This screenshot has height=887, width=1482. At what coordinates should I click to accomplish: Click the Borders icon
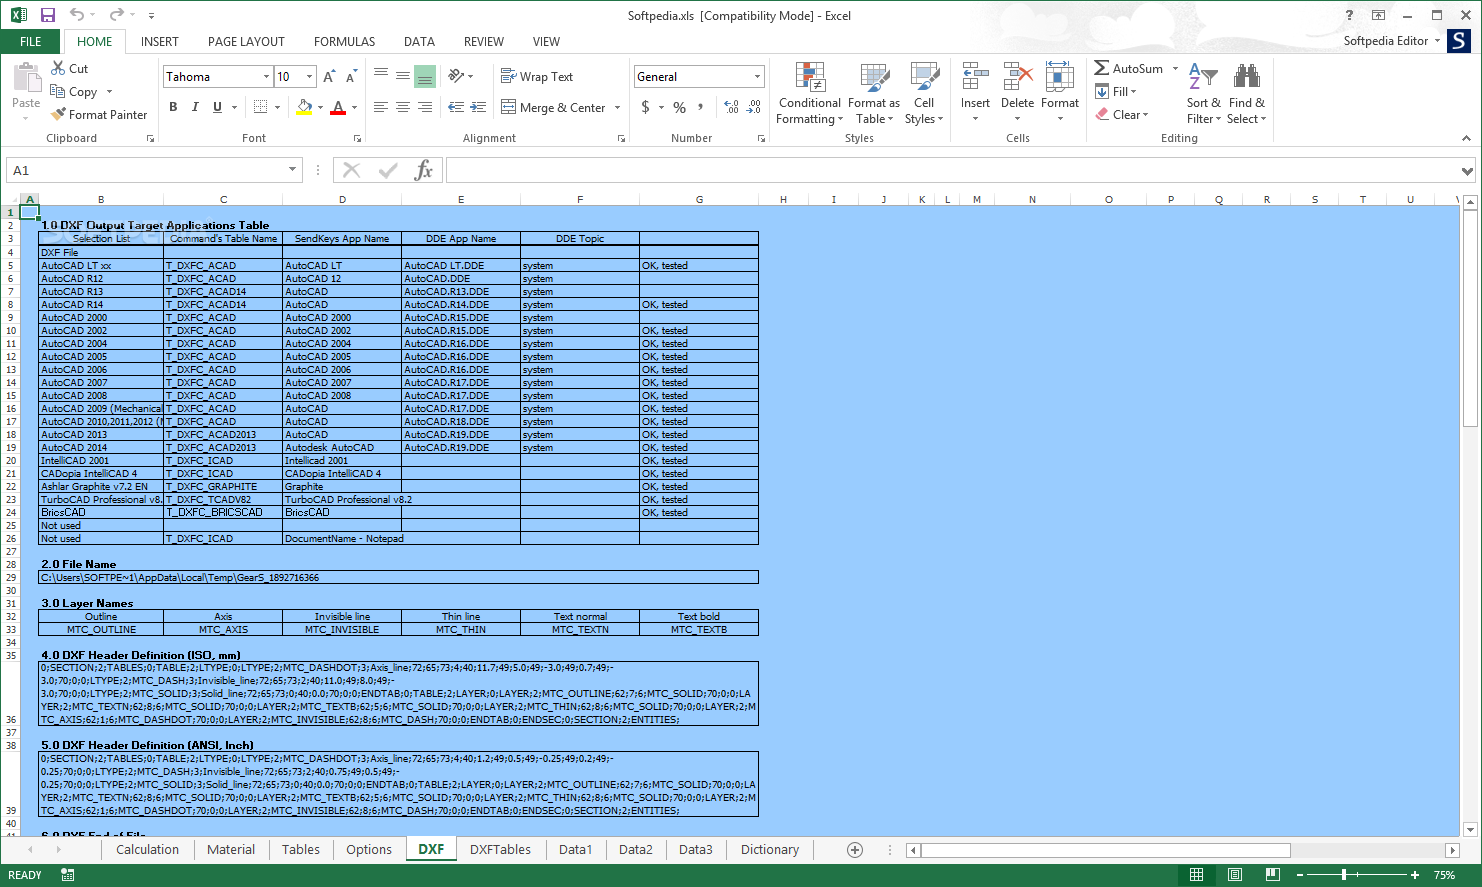[x=260, y=107]
